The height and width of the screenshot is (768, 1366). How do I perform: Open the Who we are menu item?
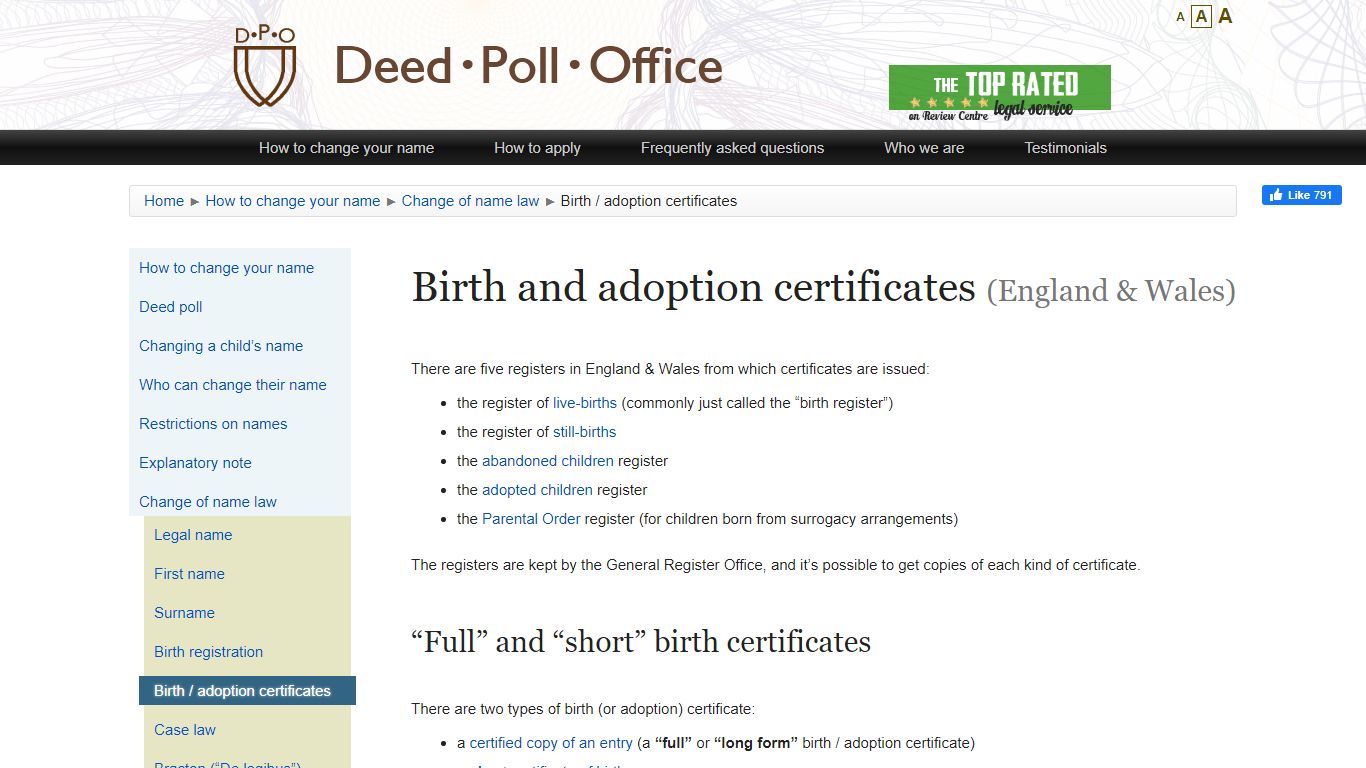(x=924, y=148)
